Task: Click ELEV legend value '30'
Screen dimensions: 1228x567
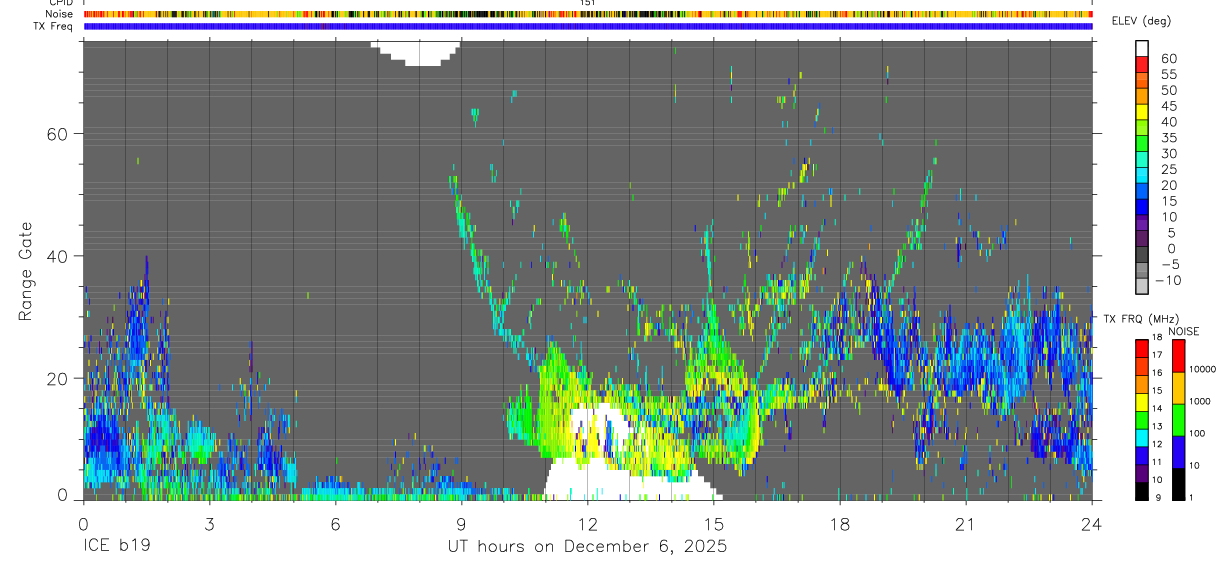Action: point(1167,154)
